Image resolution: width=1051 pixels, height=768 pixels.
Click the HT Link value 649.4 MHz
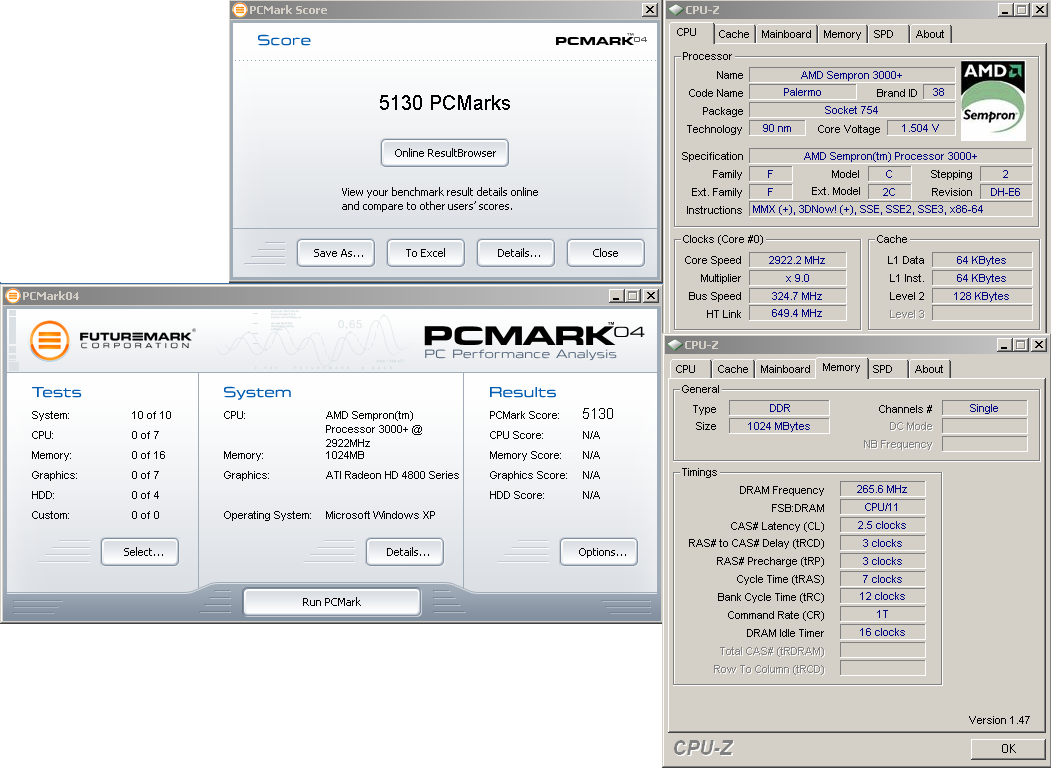pyautogui.click(x=797, y=313)
